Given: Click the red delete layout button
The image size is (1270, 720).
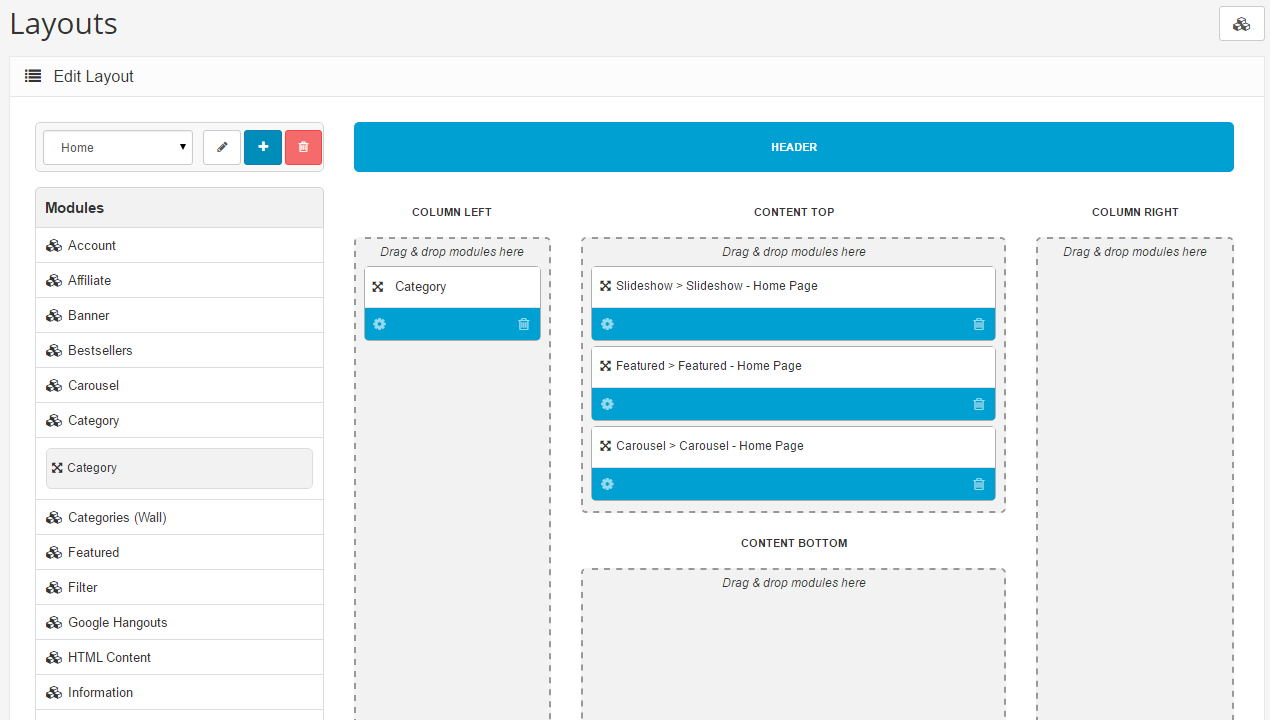Looking at the screenshot, I should (x=303, y=147).
